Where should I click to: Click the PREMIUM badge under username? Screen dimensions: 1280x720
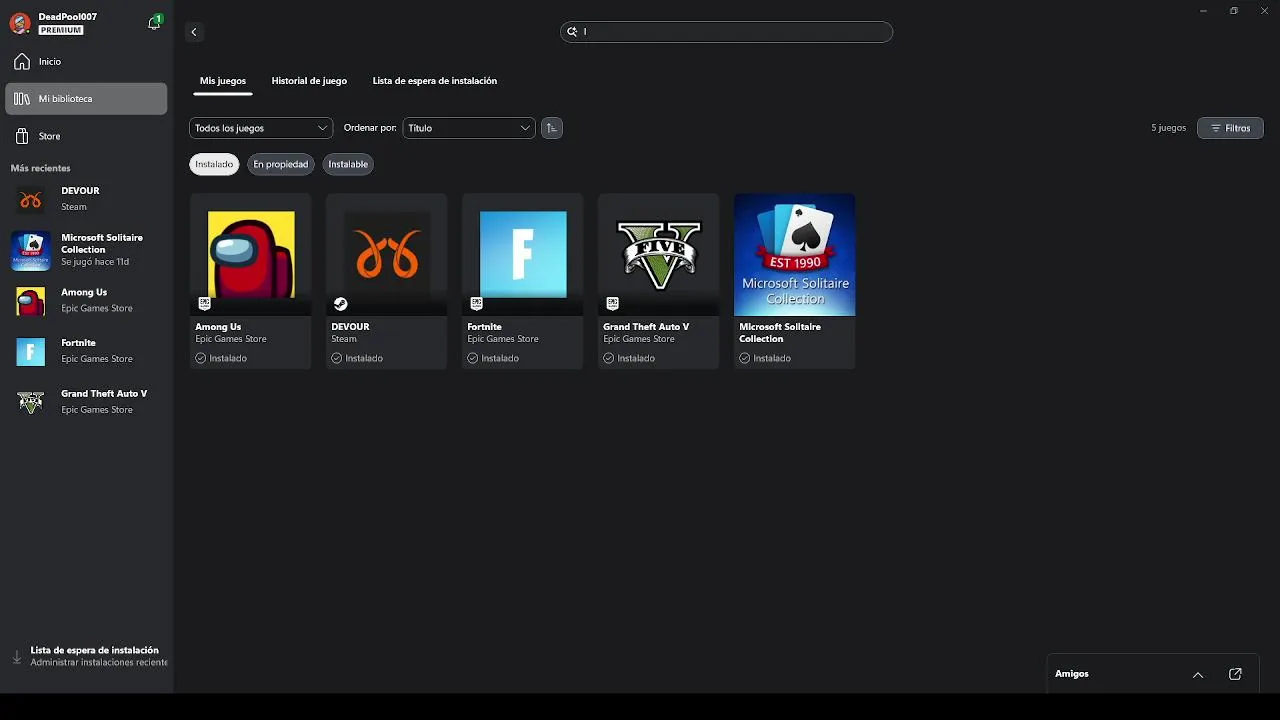[x=61, y=30]
